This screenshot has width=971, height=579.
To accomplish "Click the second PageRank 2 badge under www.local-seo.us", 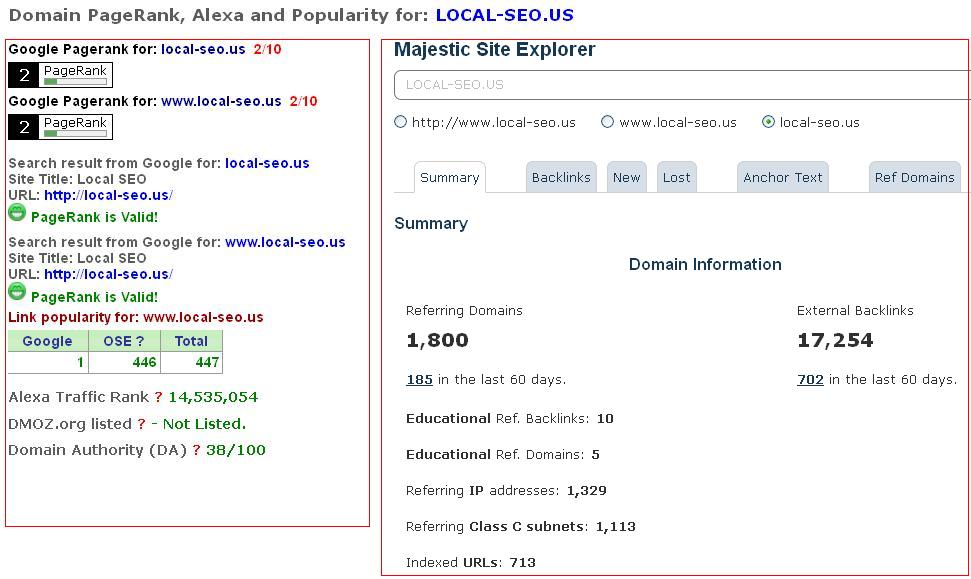I will pos(60,127).
